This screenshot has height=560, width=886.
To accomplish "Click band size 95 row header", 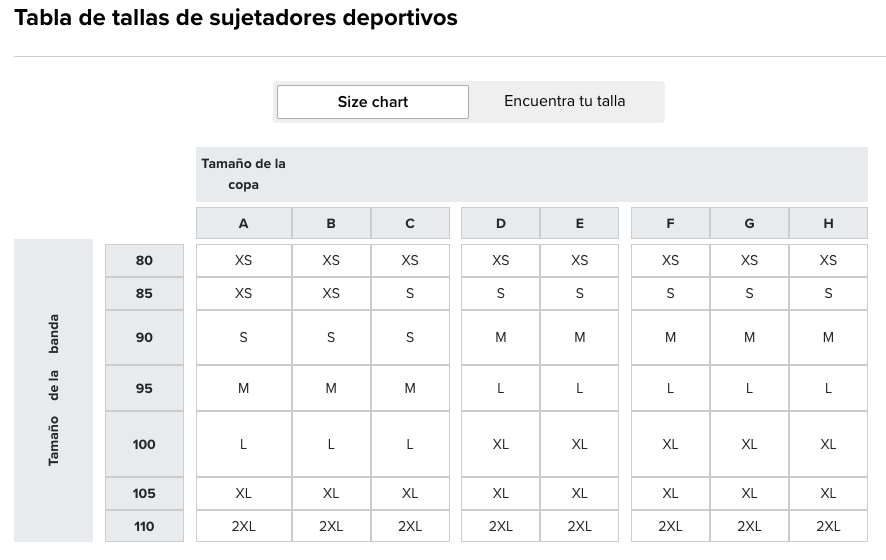I will [145, 388].
